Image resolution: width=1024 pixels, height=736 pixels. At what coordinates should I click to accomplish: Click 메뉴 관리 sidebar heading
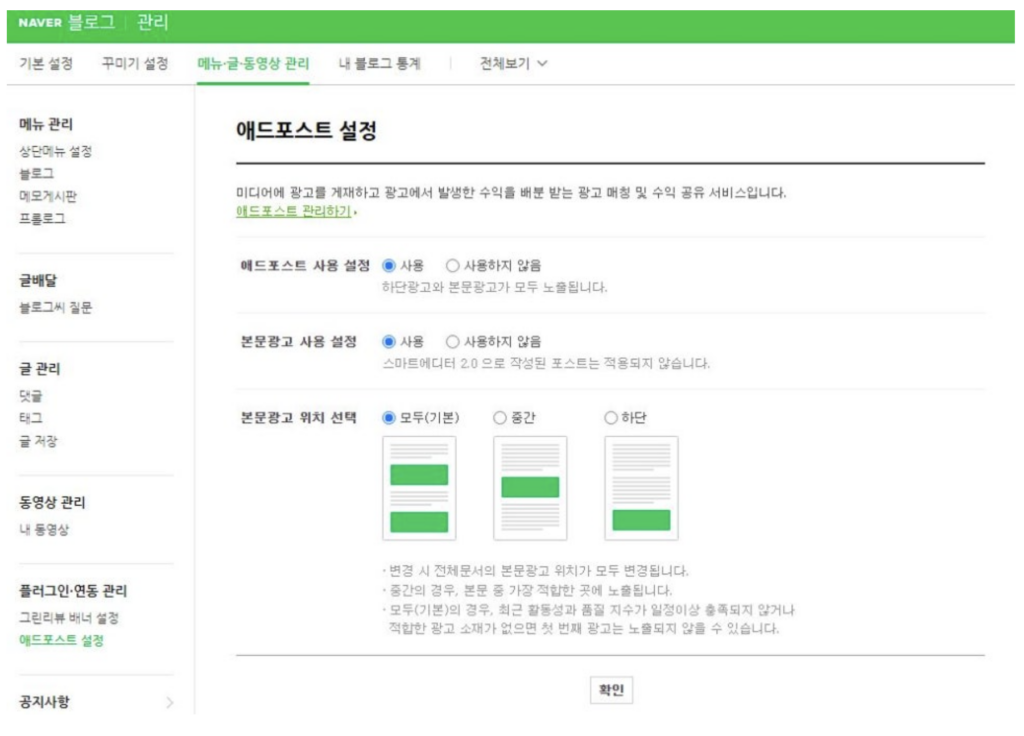pos(46,124)
